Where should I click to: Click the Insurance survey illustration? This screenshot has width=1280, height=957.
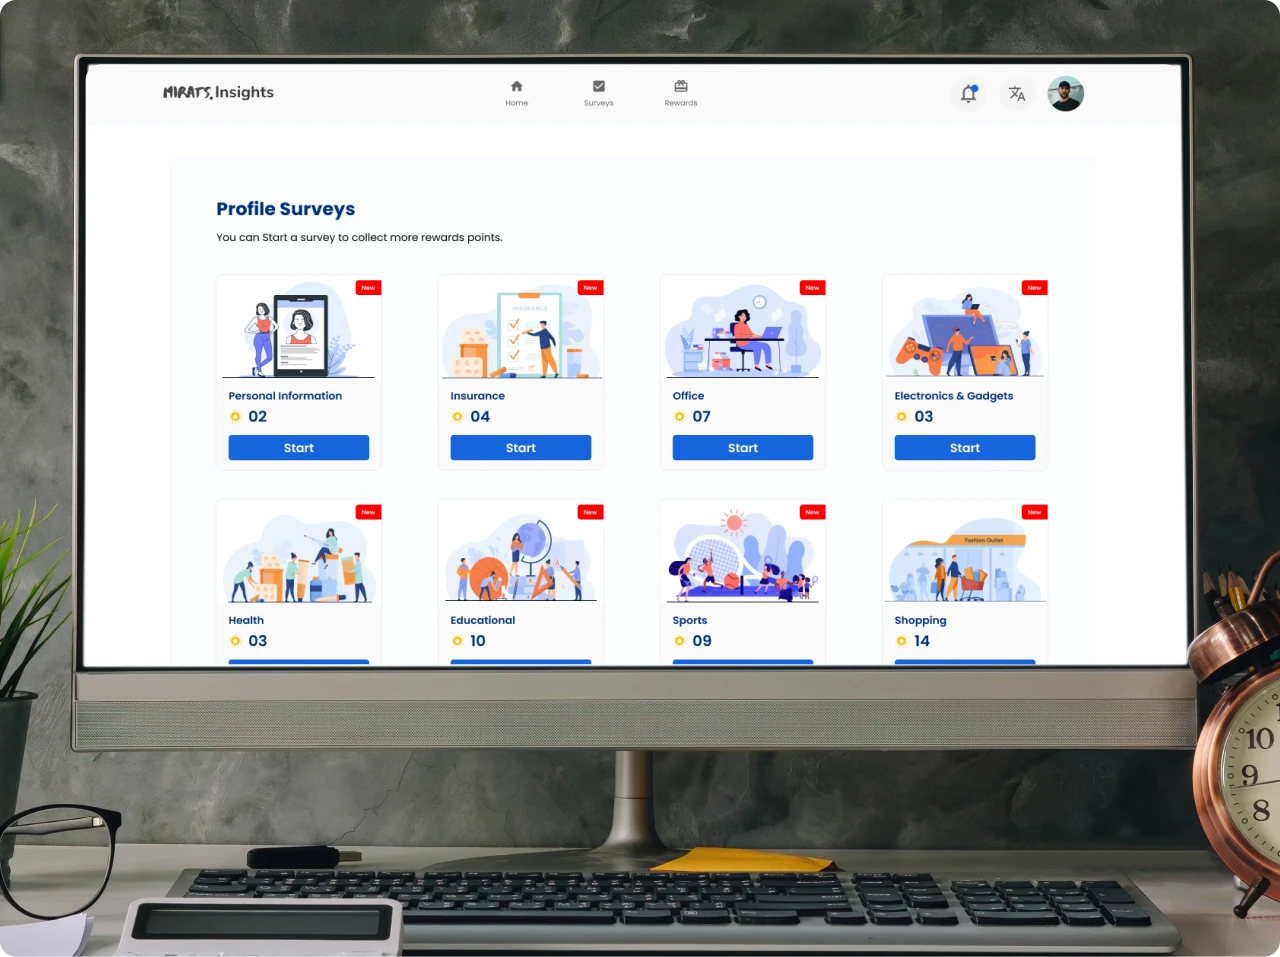[x=521, y=334]
